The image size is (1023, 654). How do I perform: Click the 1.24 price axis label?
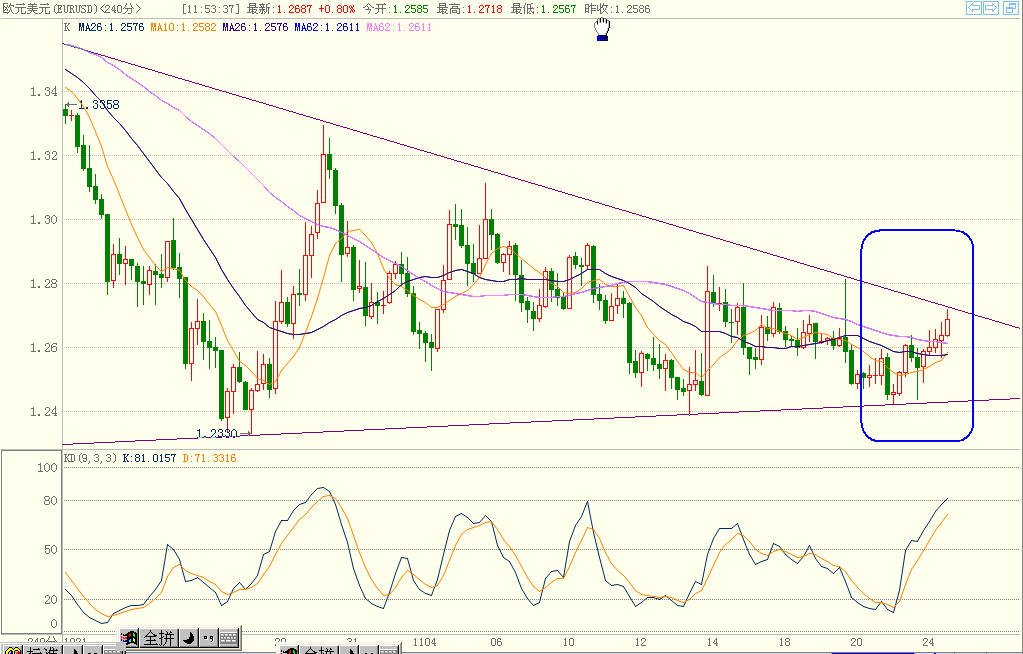click(44, 412)
